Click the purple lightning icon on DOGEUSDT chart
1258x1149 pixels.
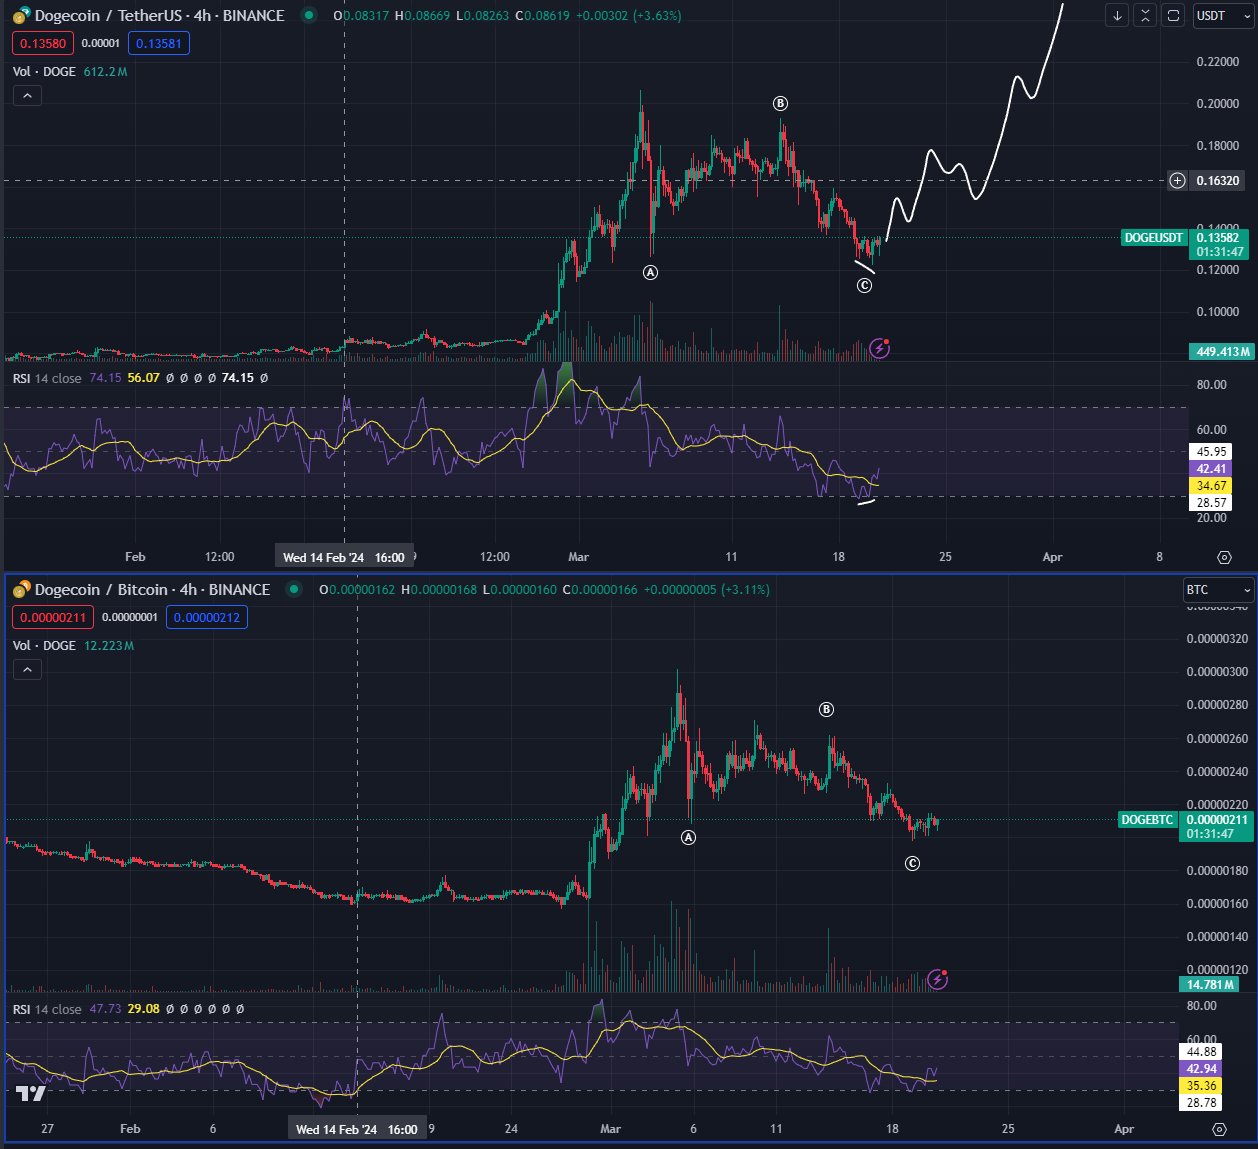pos(879,348)
